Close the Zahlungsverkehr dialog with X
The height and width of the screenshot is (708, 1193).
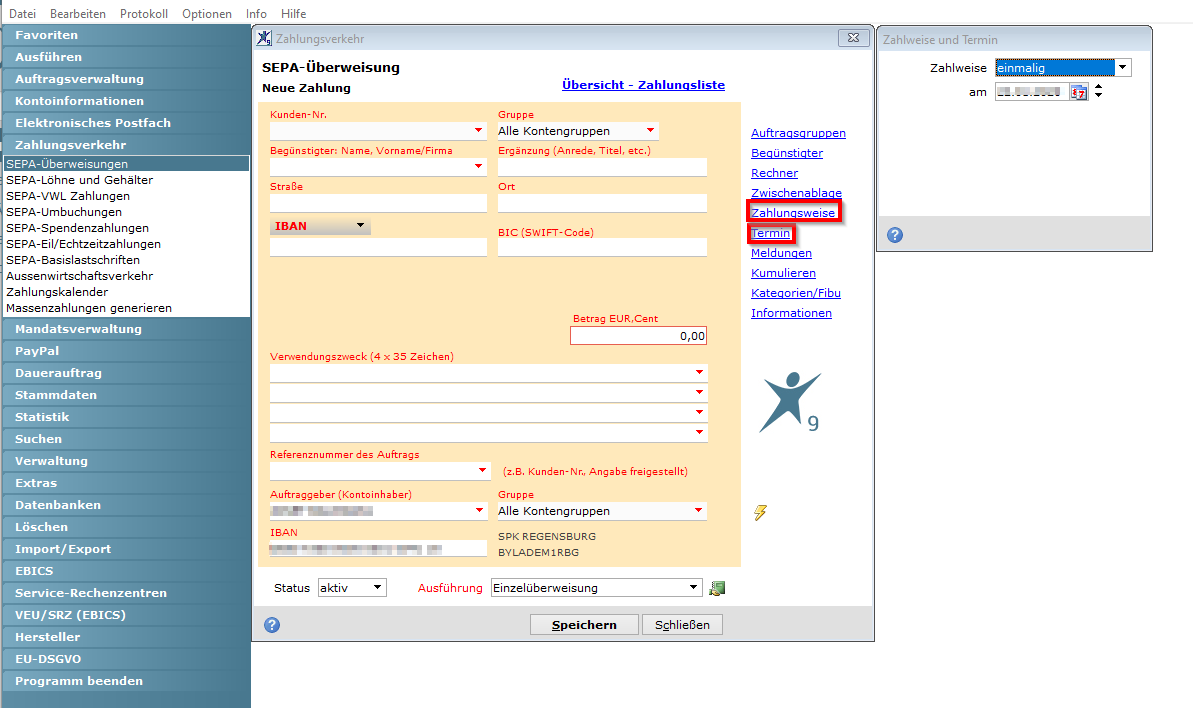854,37
